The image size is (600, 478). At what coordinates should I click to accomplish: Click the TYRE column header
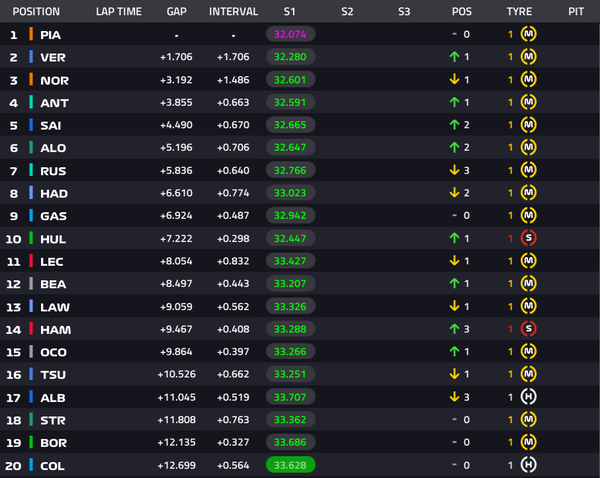pyautogui.click(x=519, y=11)
